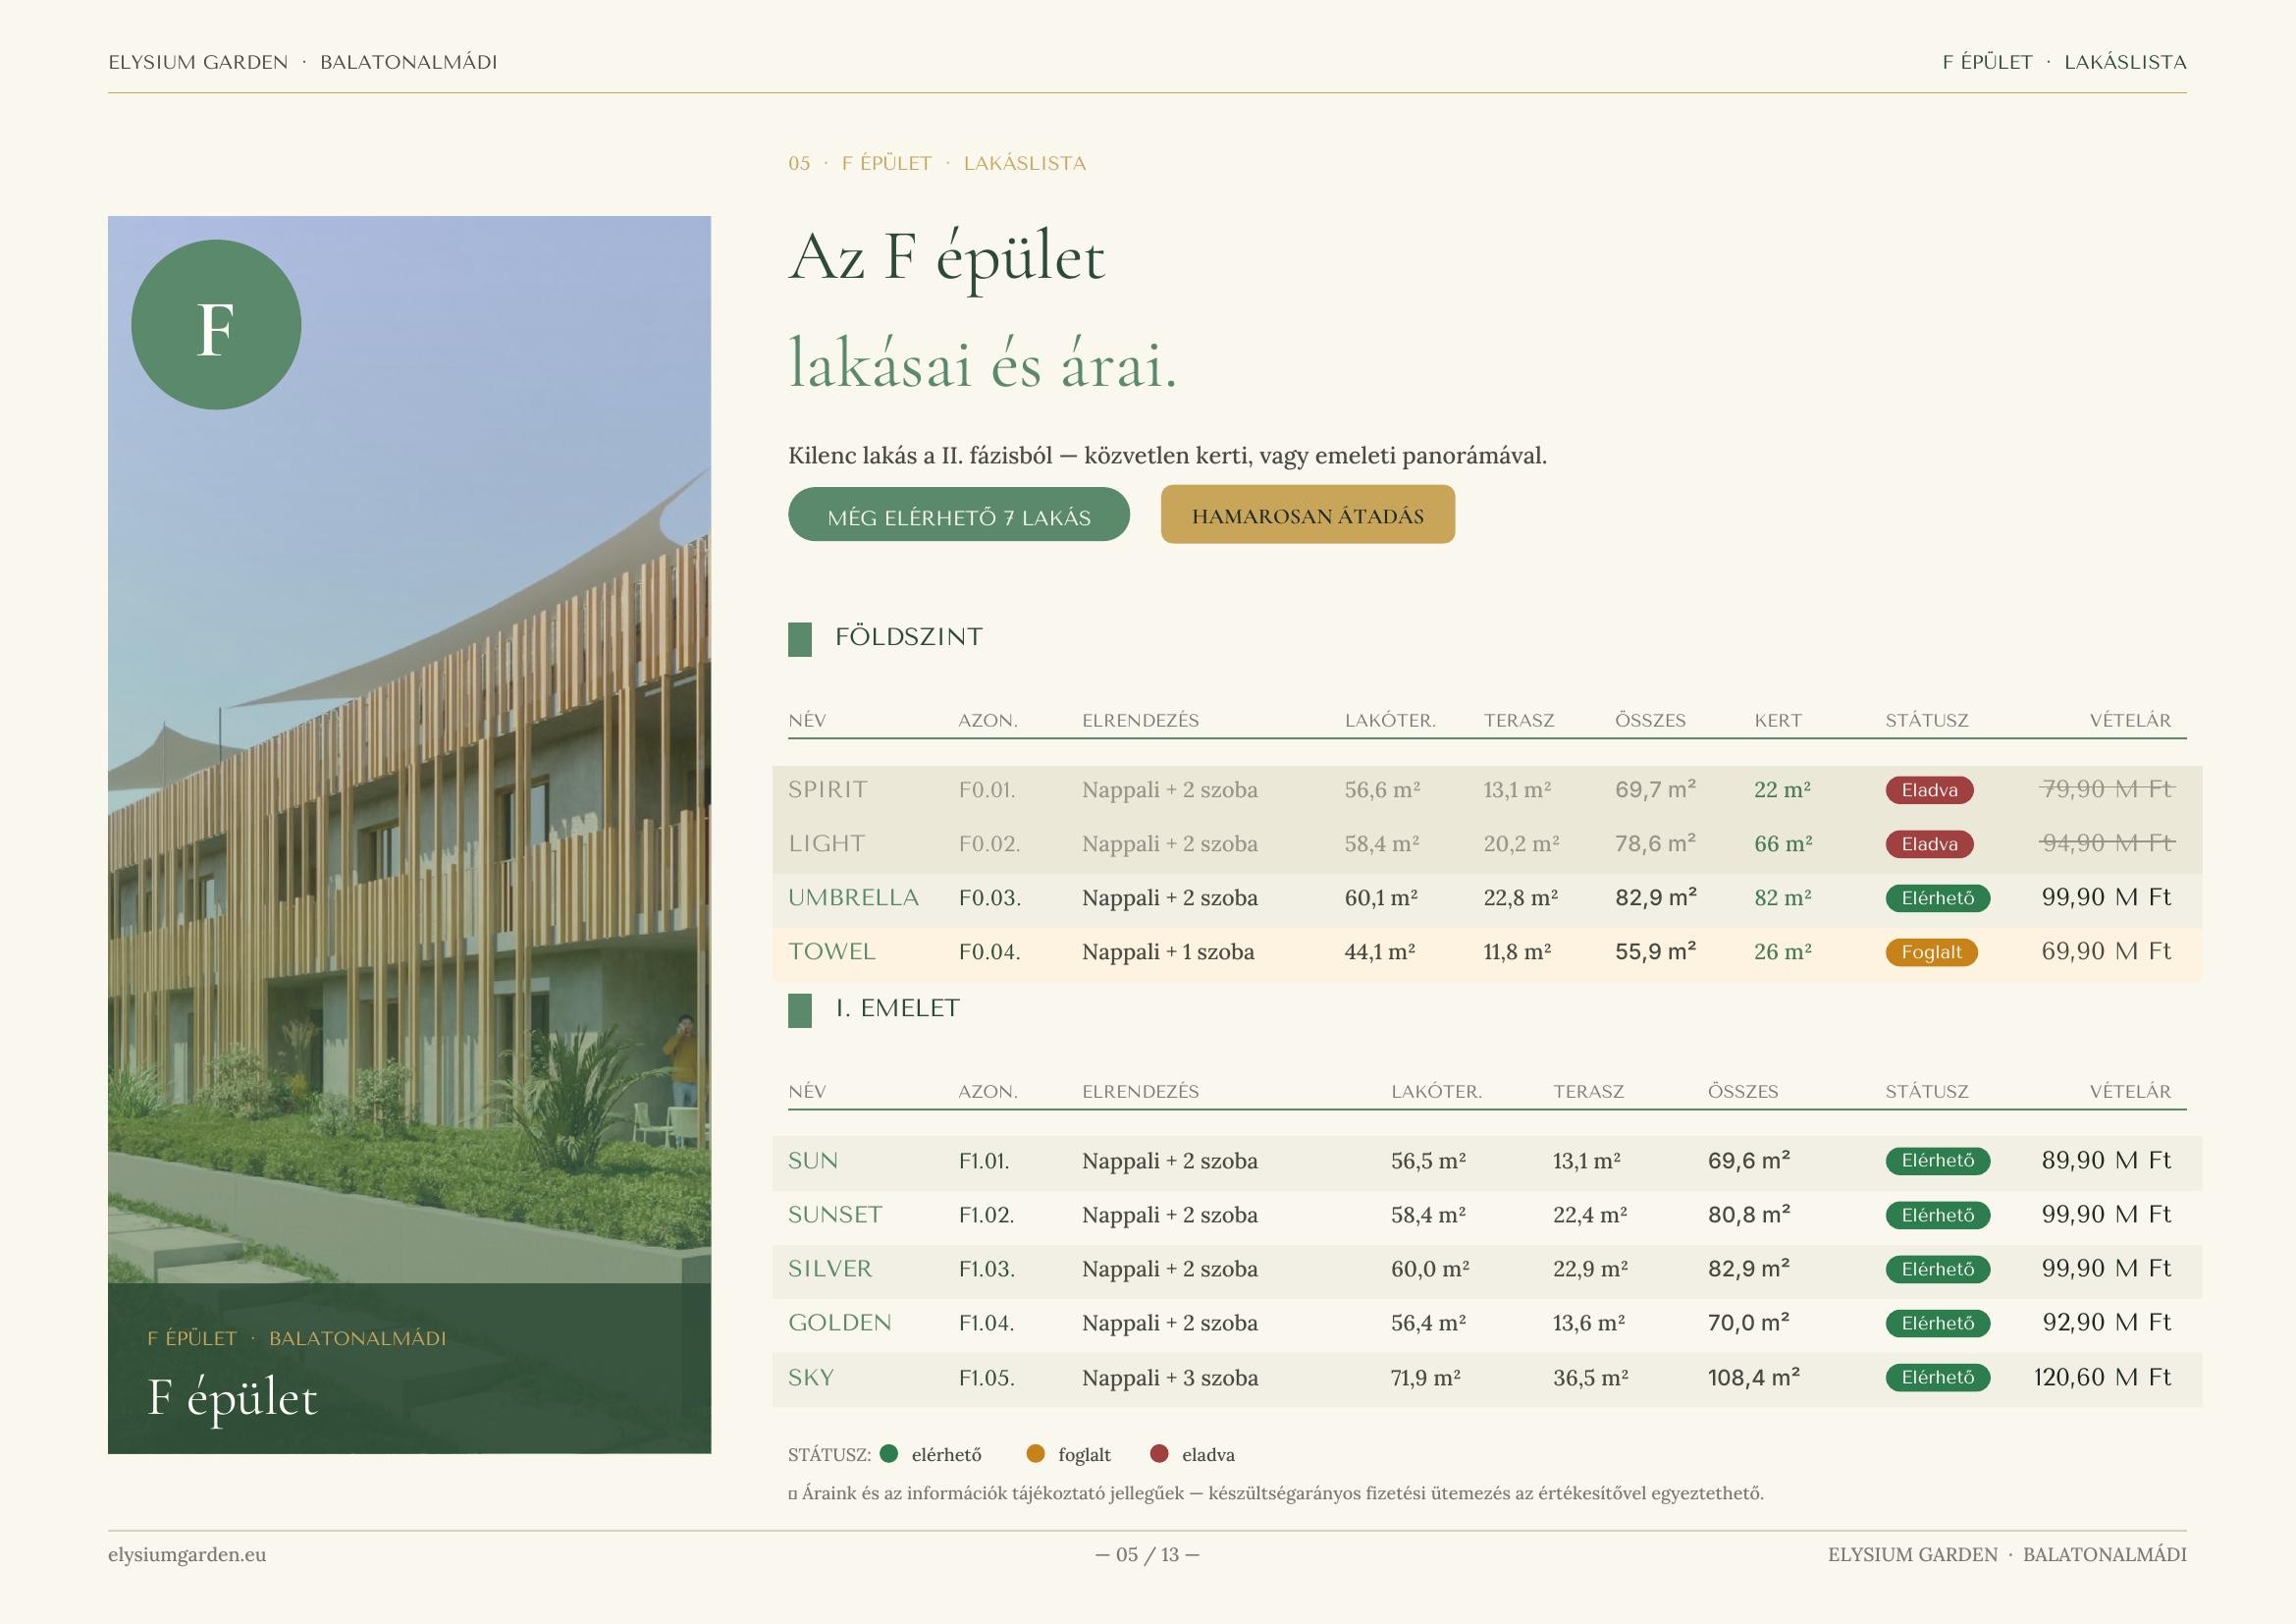
Task: Click the 82 m² garden value of UMBRELLA
Action: [x=1782, y=898]
